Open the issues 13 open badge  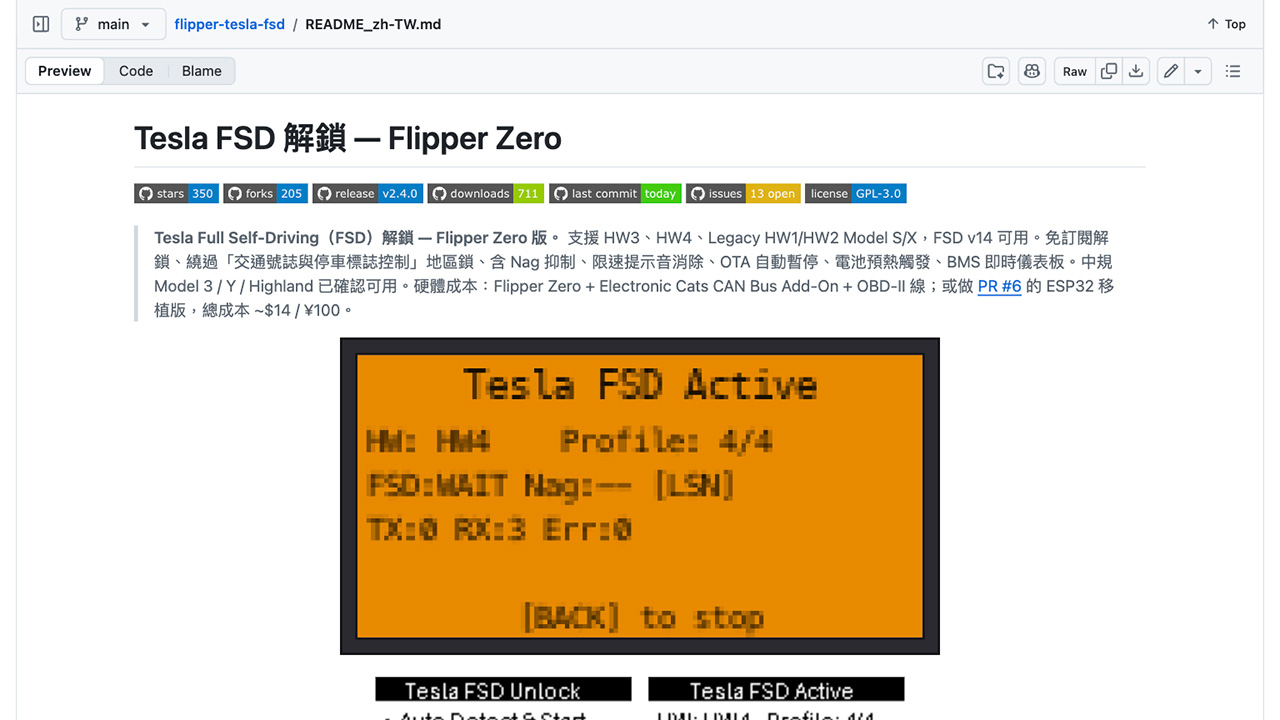(x=743, y=194)
